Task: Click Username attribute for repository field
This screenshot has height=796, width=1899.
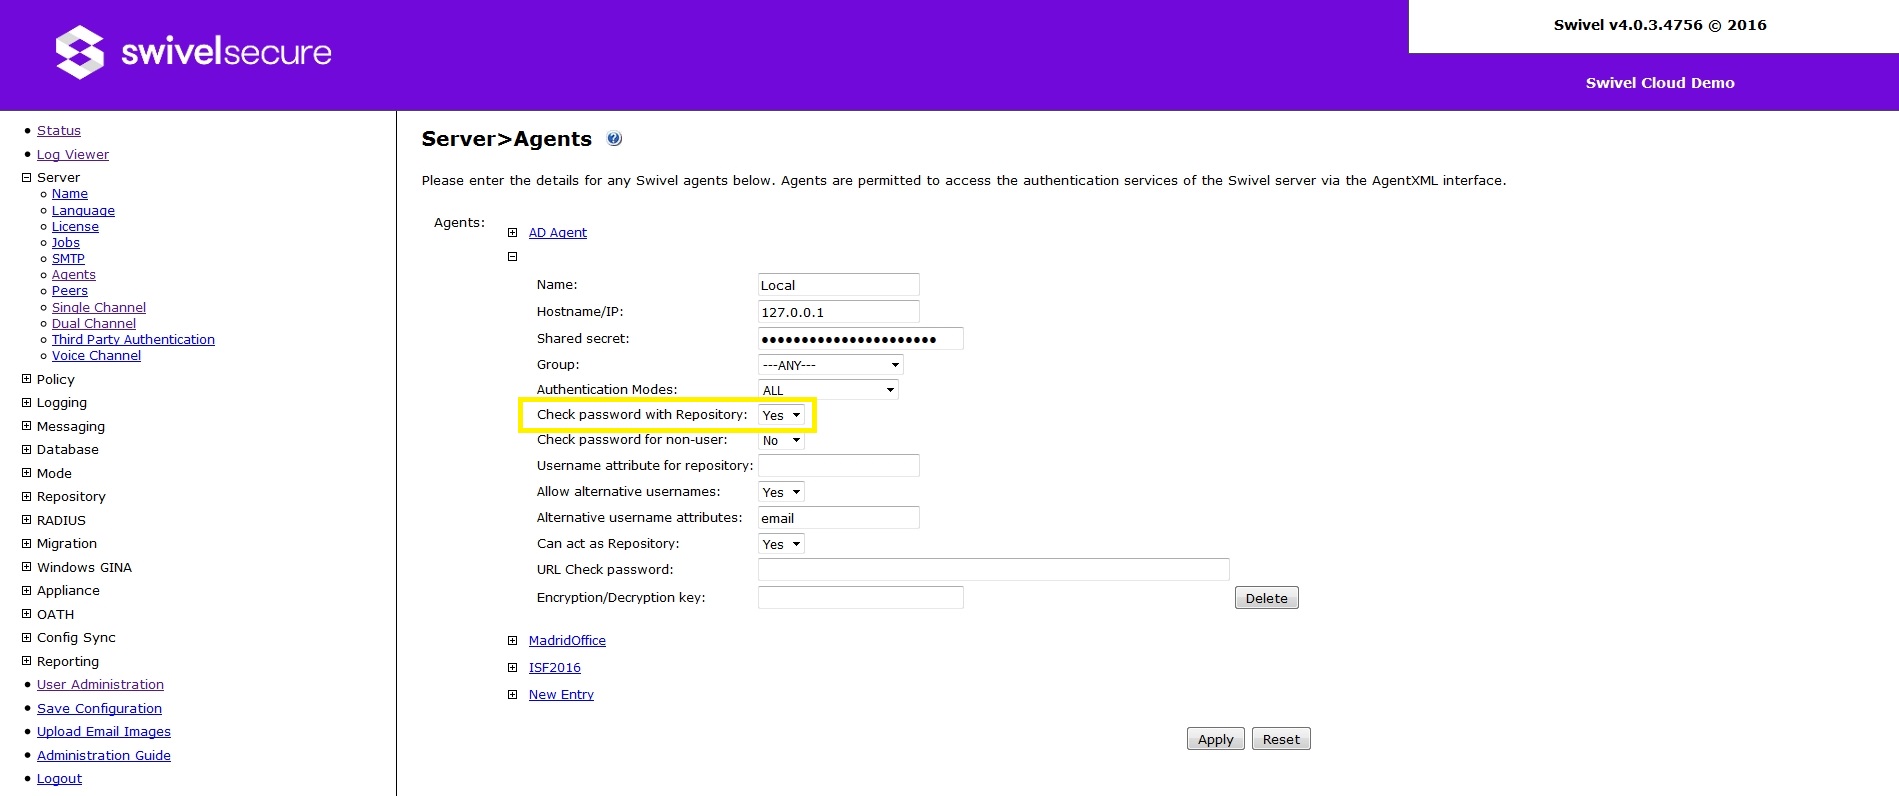Action: coord(838,465)
